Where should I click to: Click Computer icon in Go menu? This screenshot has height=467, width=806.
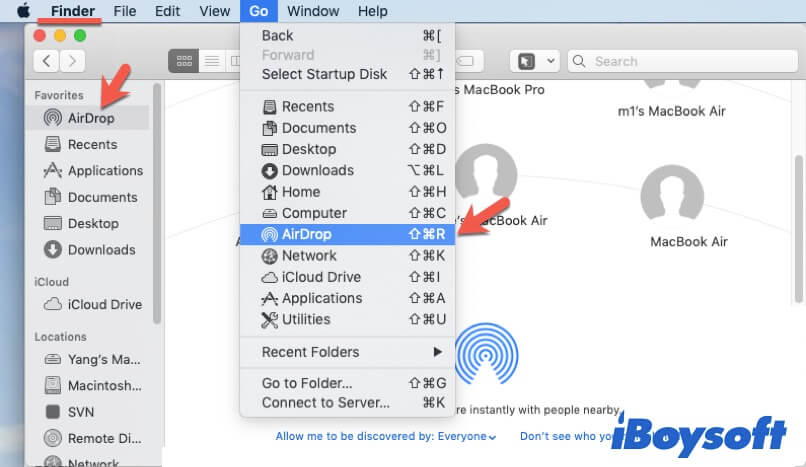pyautogui.click(x=269, y=213)
